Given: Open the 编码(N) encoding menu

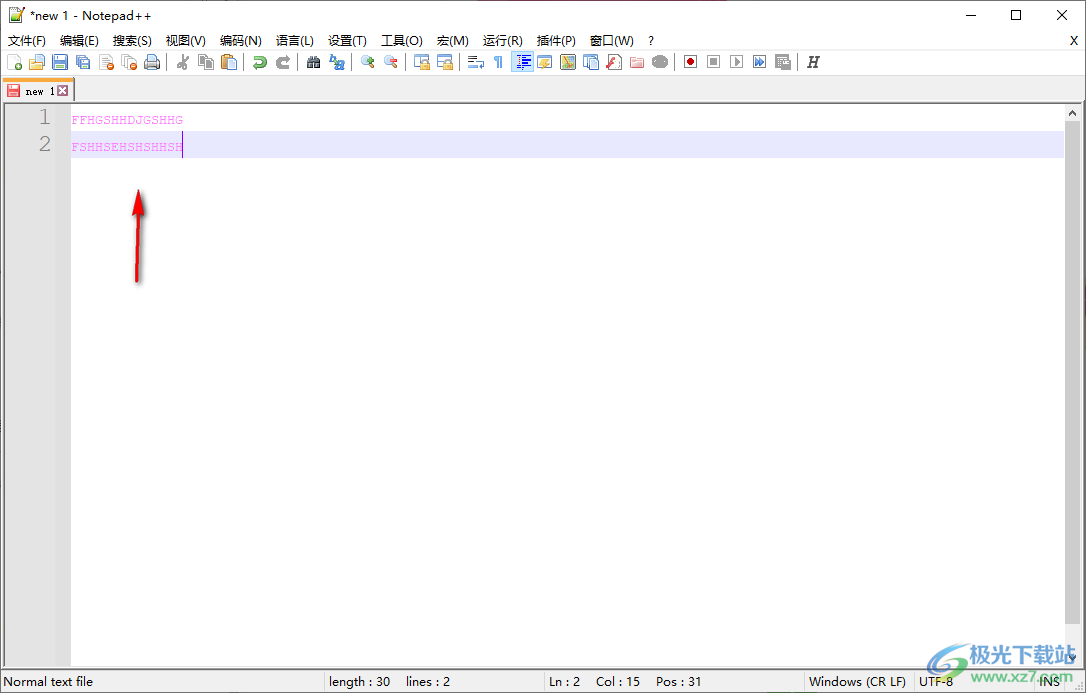Looking at the screenshot, I should coord(240,40).
